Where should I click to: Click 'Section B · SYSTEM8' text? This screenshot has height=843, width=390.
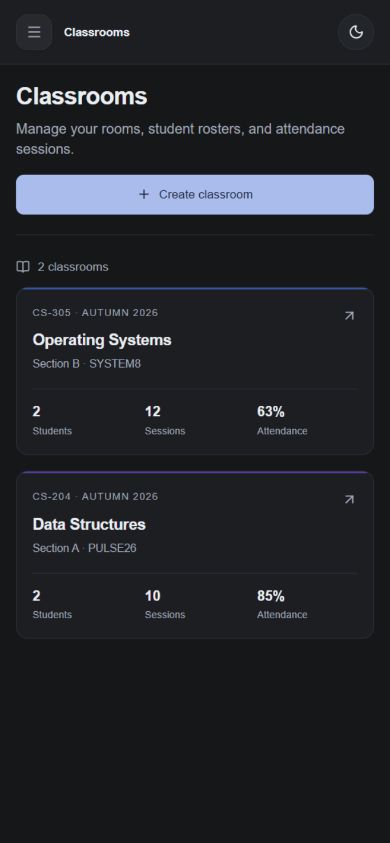pyautogui.click(x=87, y=364)
